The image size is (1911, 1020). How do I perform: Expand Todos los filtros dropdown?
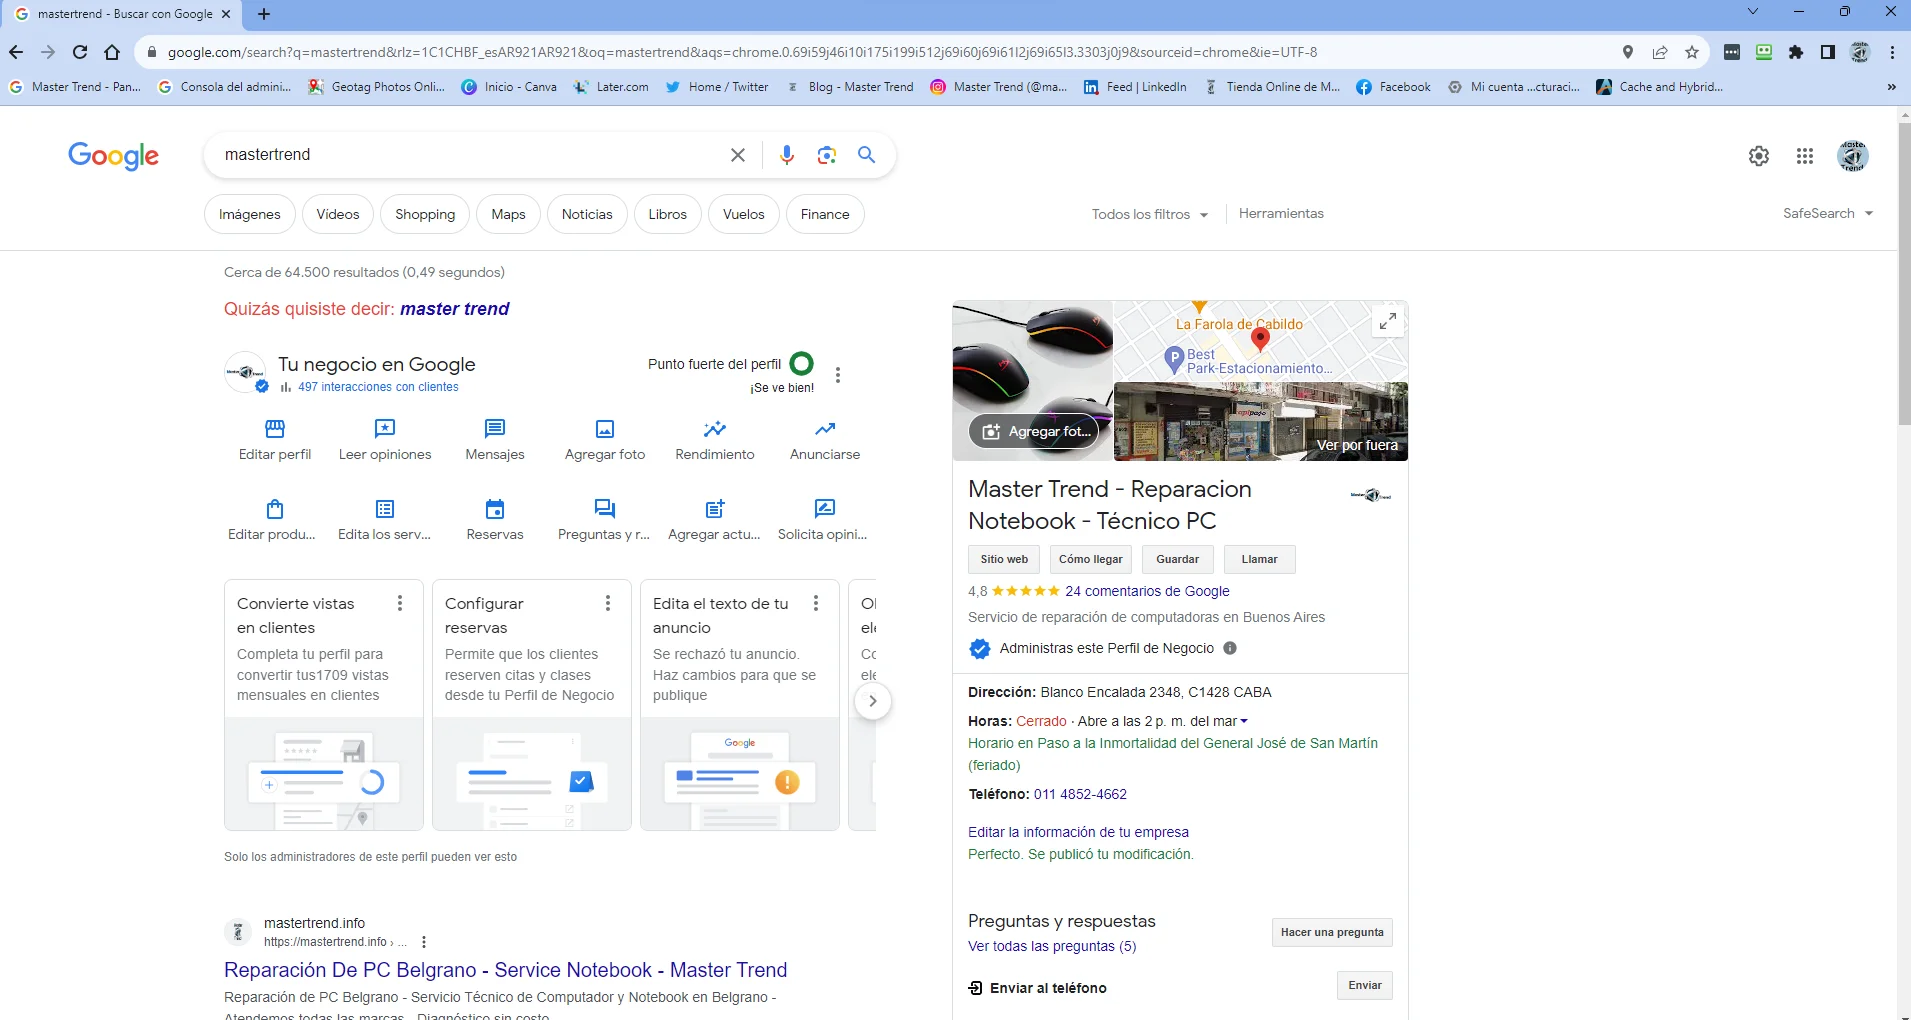[1150, 214]
